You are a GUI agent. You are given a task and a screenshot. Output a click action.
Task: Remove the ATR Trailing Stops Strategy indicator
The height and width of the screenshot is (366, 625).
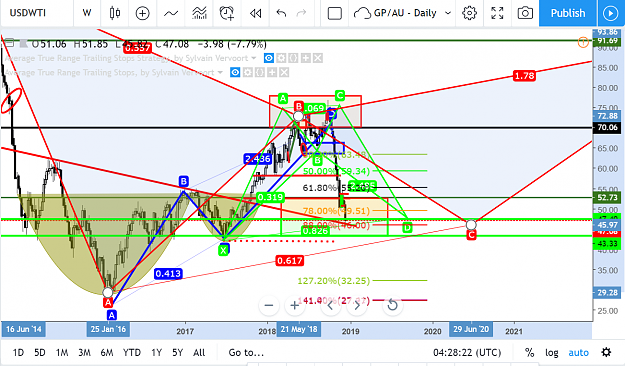coord(318,58)
